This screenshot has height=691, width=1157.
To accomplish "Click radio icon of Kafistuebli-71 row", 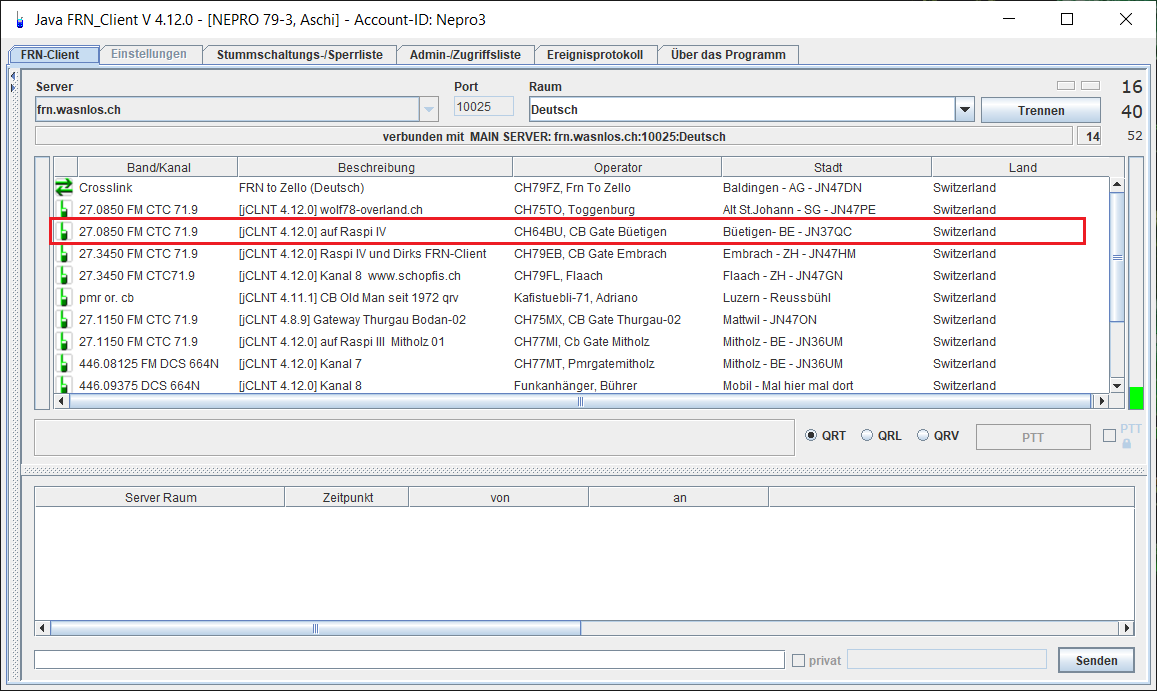I will point(64,298).
